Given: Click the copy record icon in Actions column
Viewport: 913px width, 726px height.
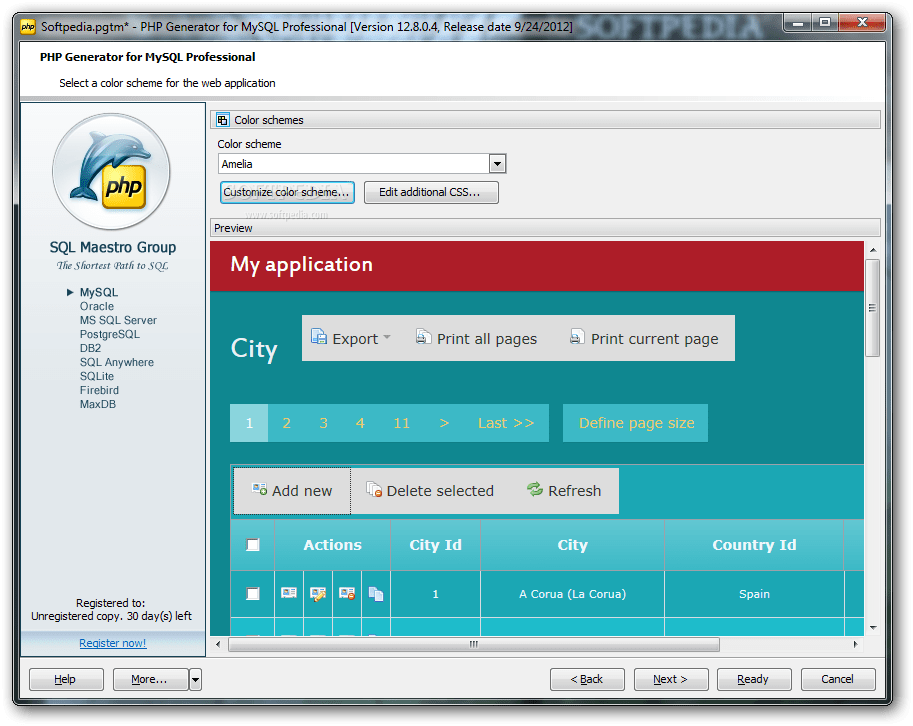Looking at the screenshot, I should point(376,593).
